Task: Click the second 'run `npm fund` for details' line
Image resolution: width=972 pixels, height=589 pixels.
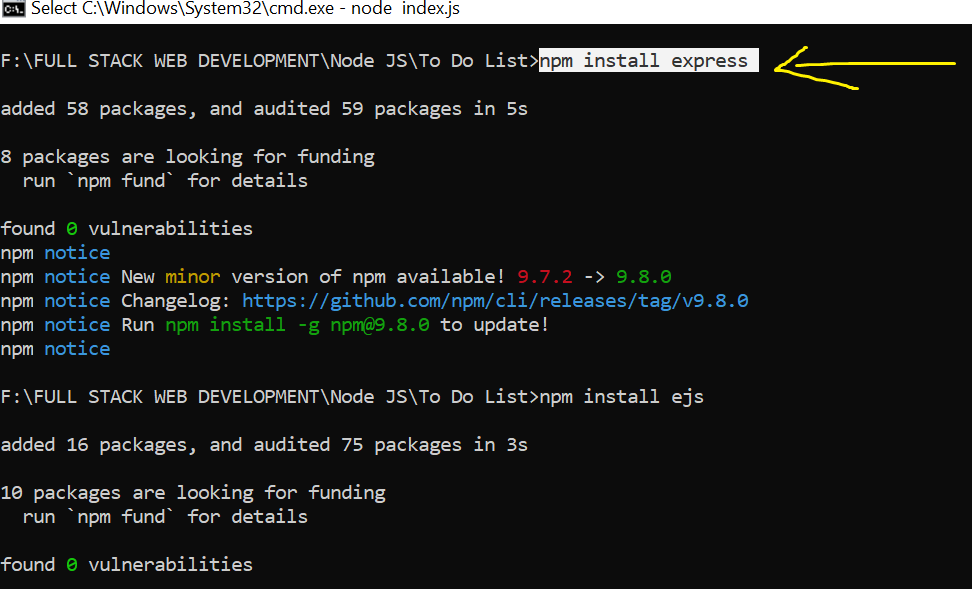Action: coord(165,517)
